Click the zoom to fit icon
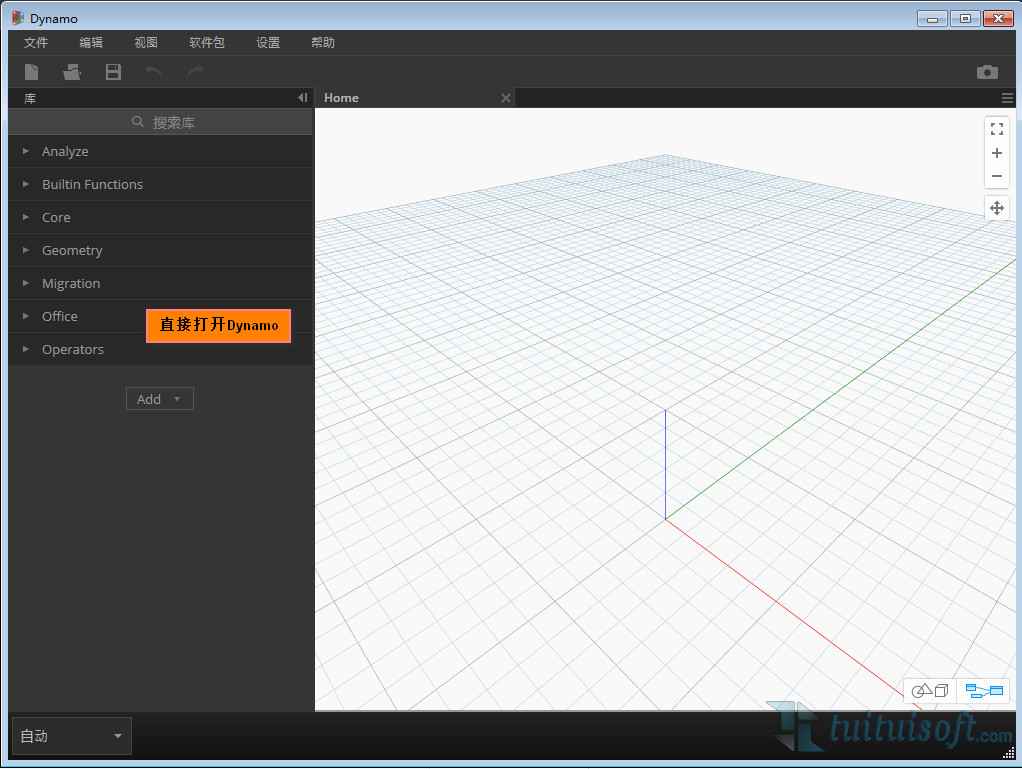Screen dimensions: 1022x769 996,128
